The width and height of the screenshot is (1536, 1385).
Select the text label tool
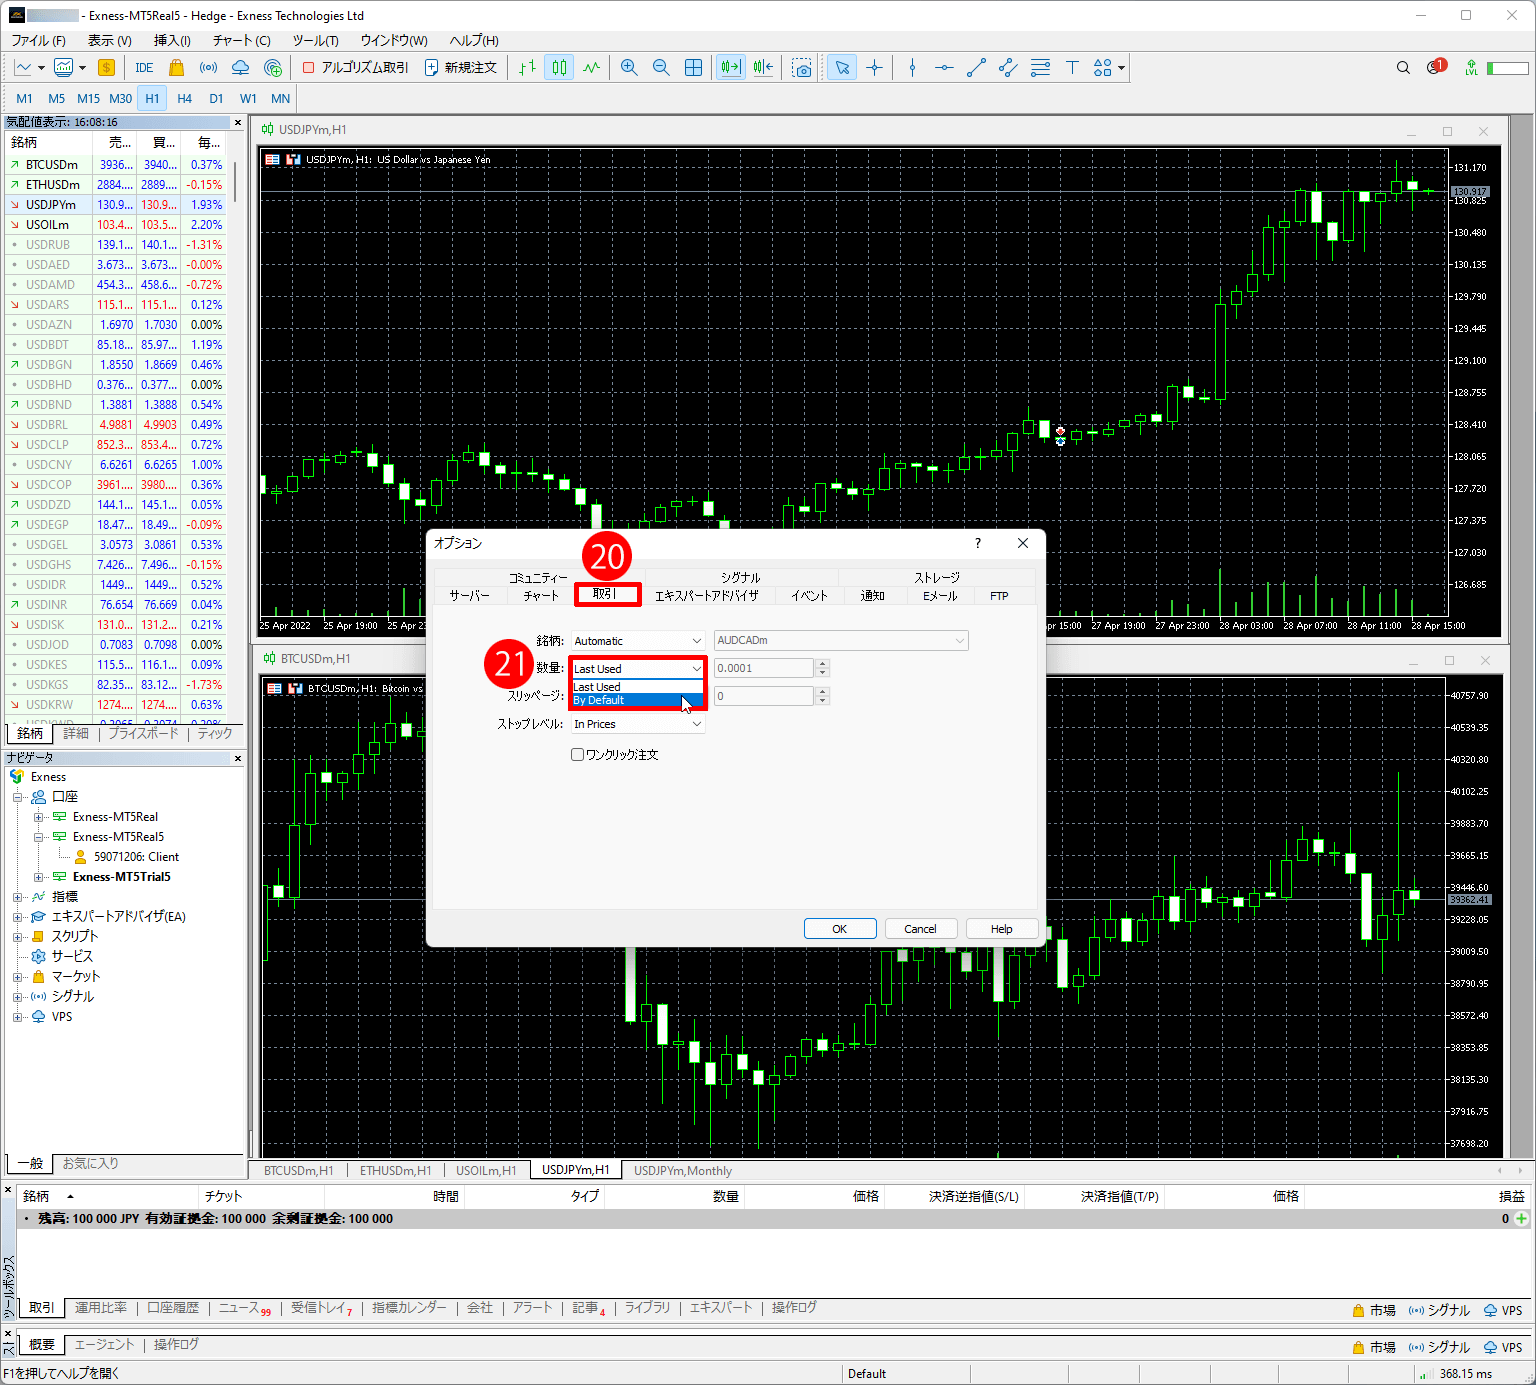pyautogui.click(x=1072, y=68)
